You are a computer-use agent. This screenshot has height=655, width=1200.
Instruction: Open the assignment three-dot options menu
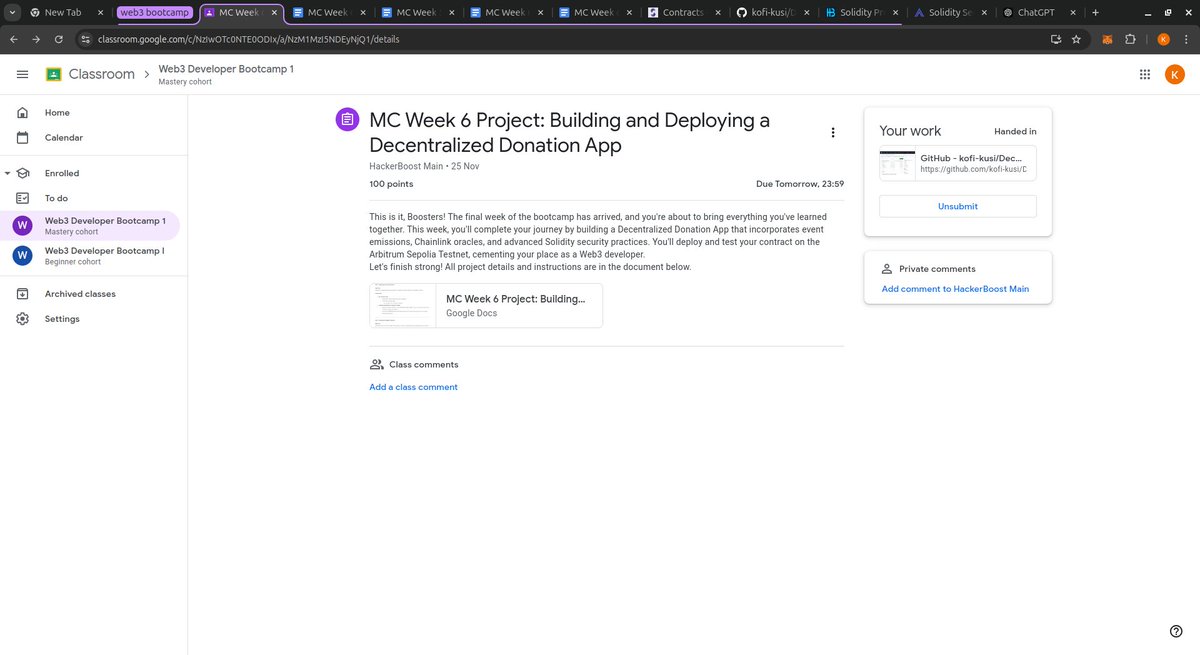point(833,132)
